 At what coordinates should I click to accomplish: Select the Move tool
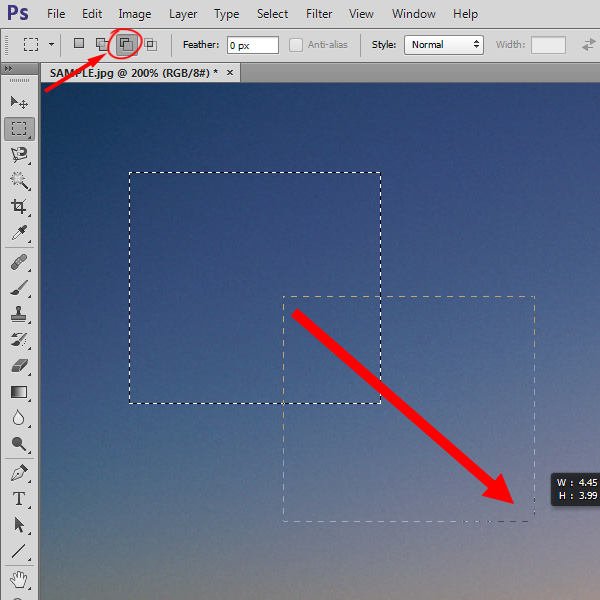19,102
